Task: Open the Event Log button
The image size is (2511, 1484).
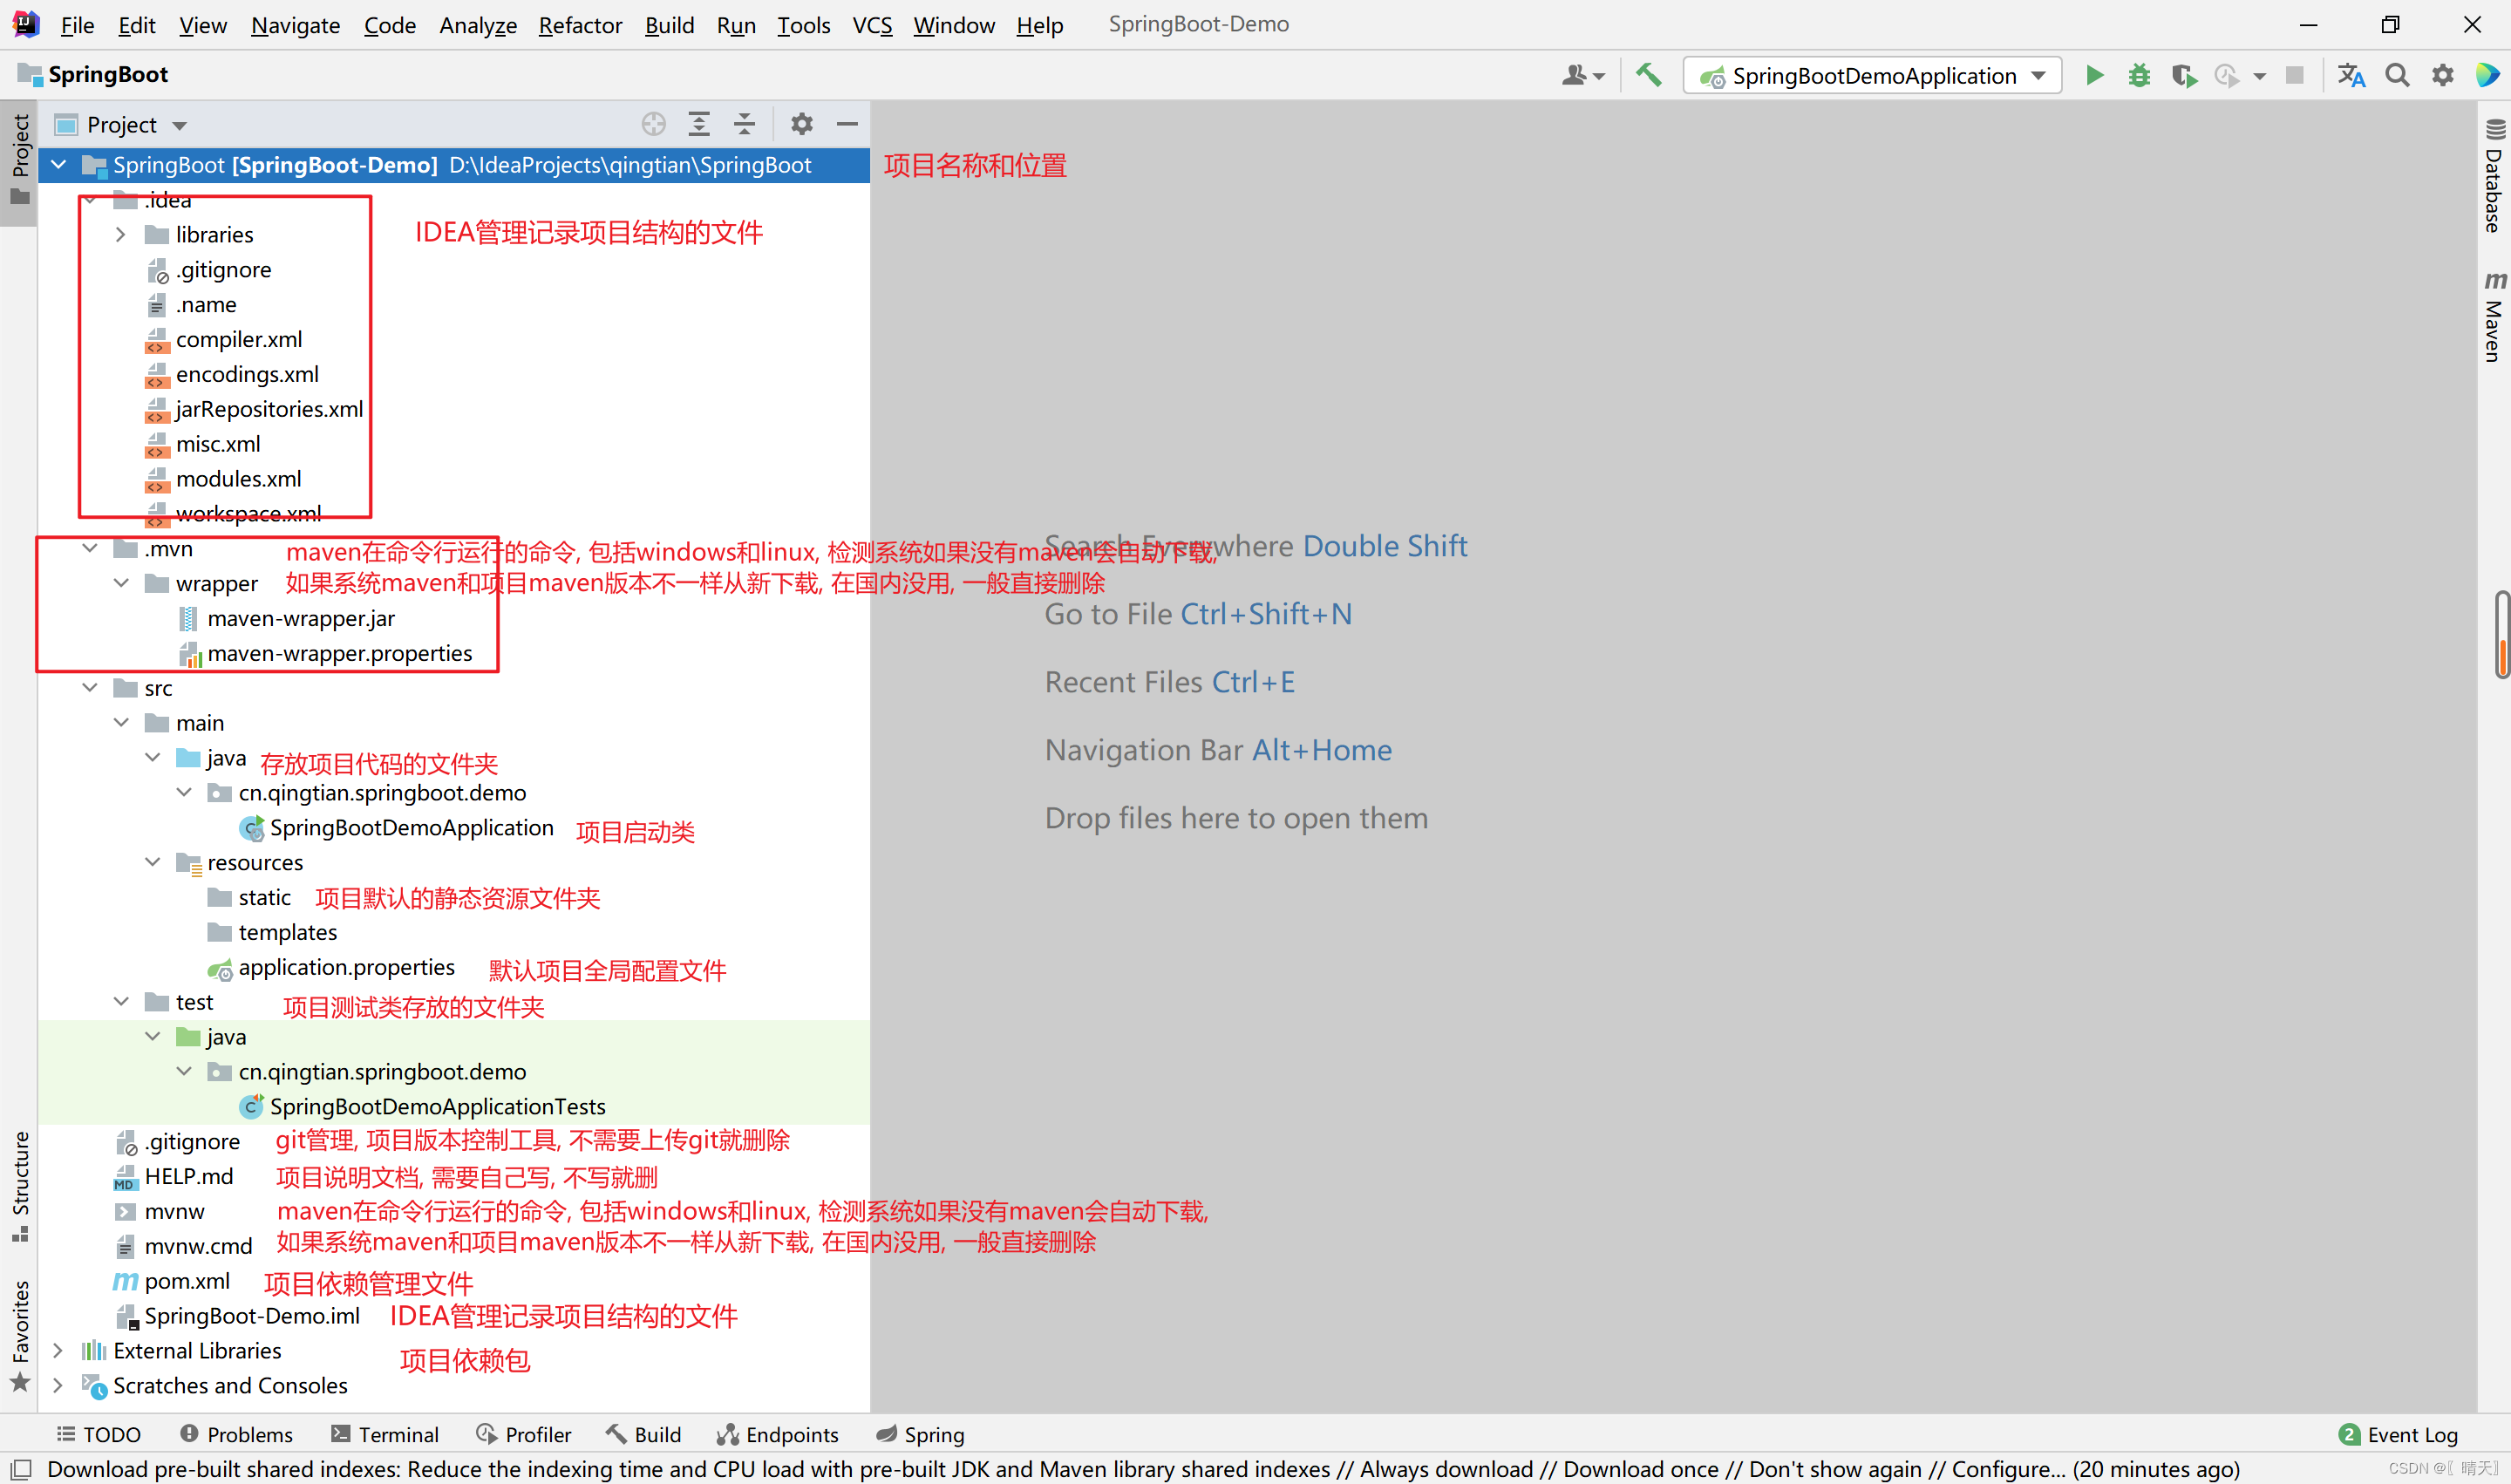Action: point(2398,1434)
